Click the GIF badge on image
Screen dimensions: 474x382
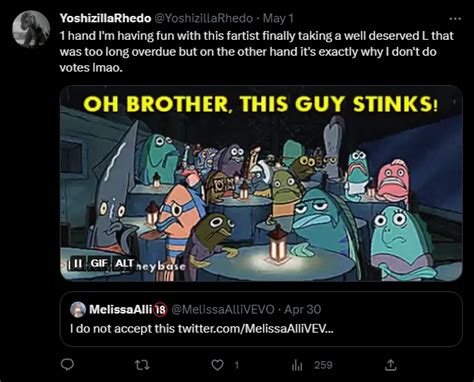coord(99,263)
